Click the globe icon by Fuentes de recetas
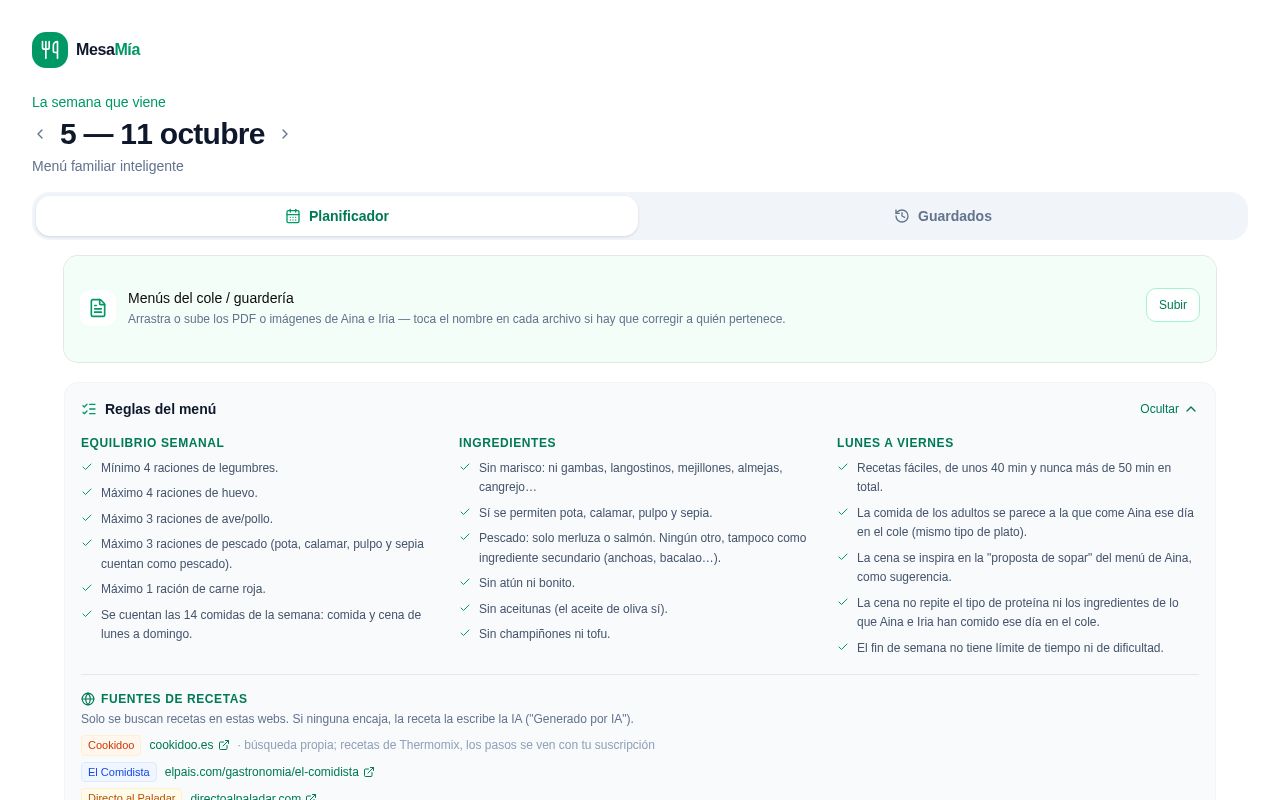This screenshot has width=1280, height=800. coord(88,699)
